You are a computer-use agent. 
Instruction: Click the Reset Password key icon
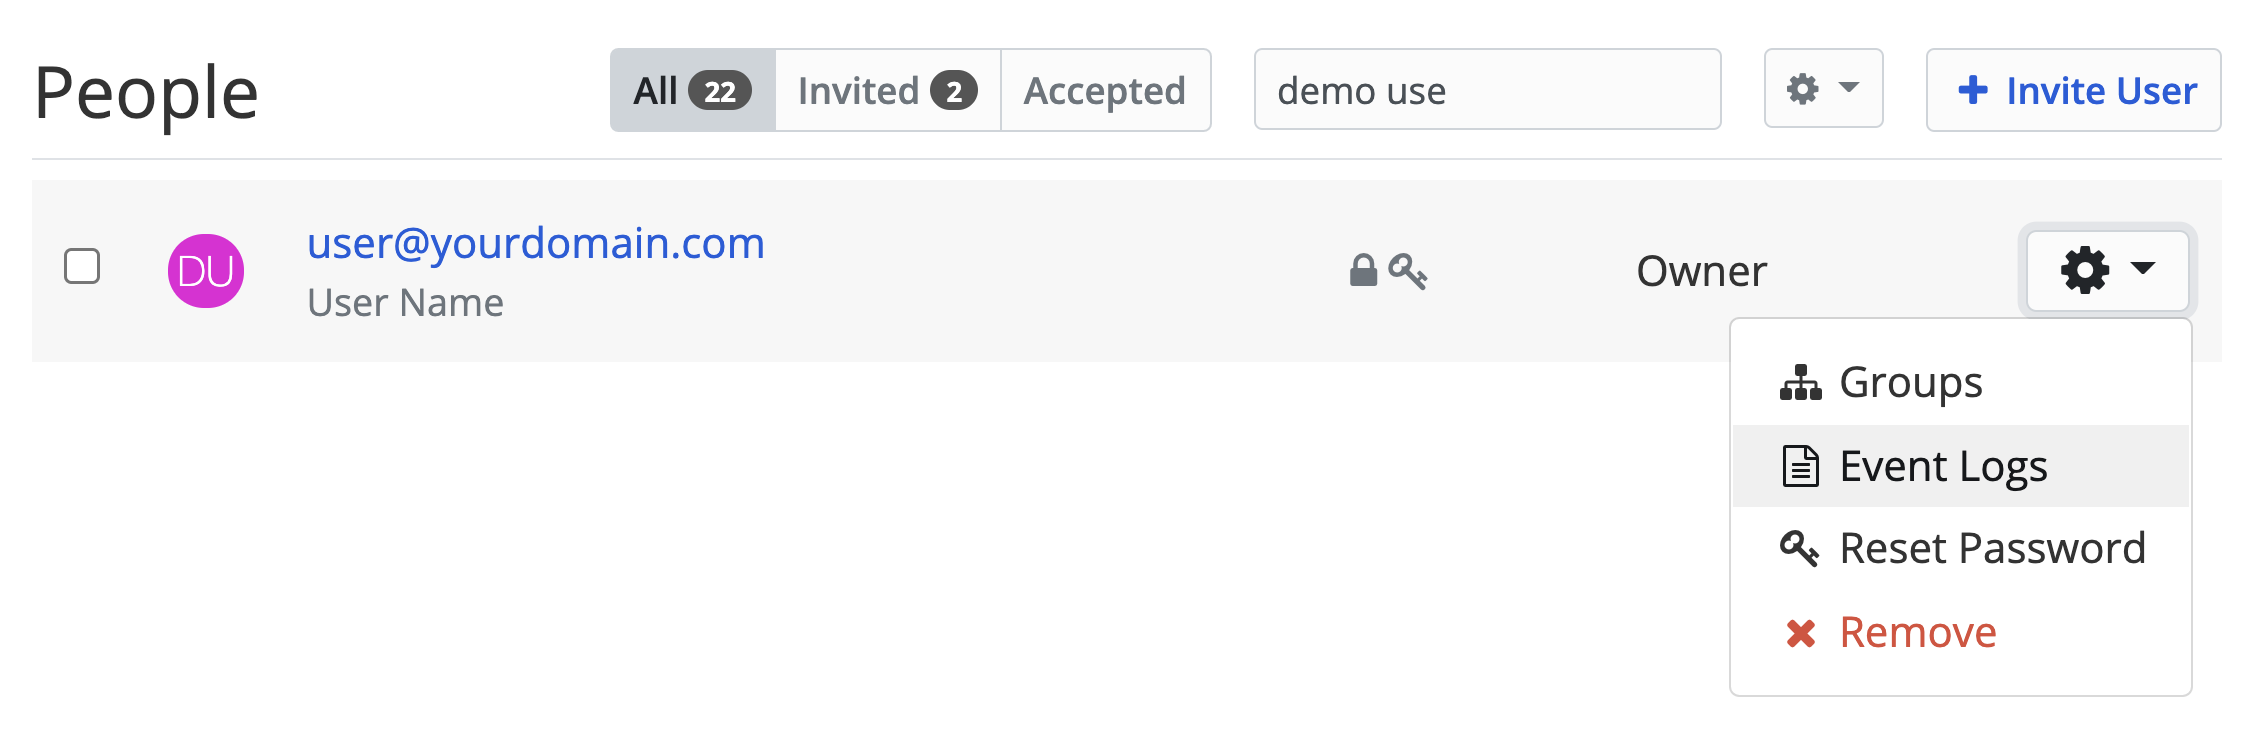(x=1800, y=548)
